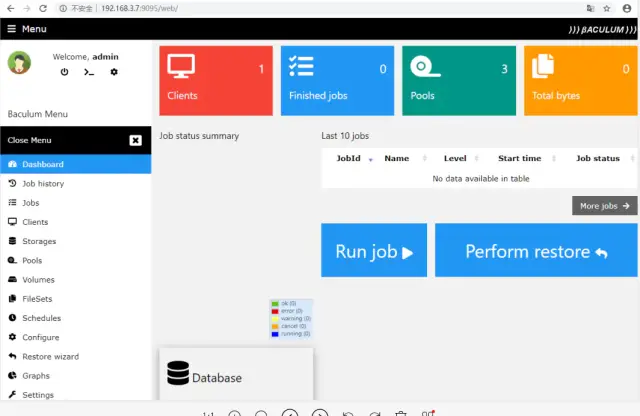The image size is (640, 416).
Task: Sort table by Level column
Action: pyautogui.click(x=455, y=158)
